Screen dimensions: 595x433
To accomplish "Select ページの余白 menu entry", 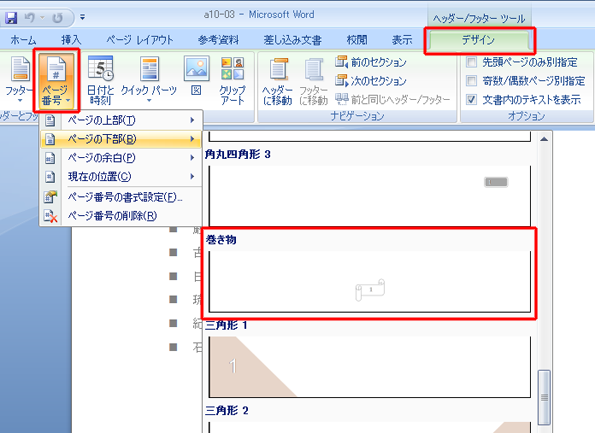I will 121,157.
